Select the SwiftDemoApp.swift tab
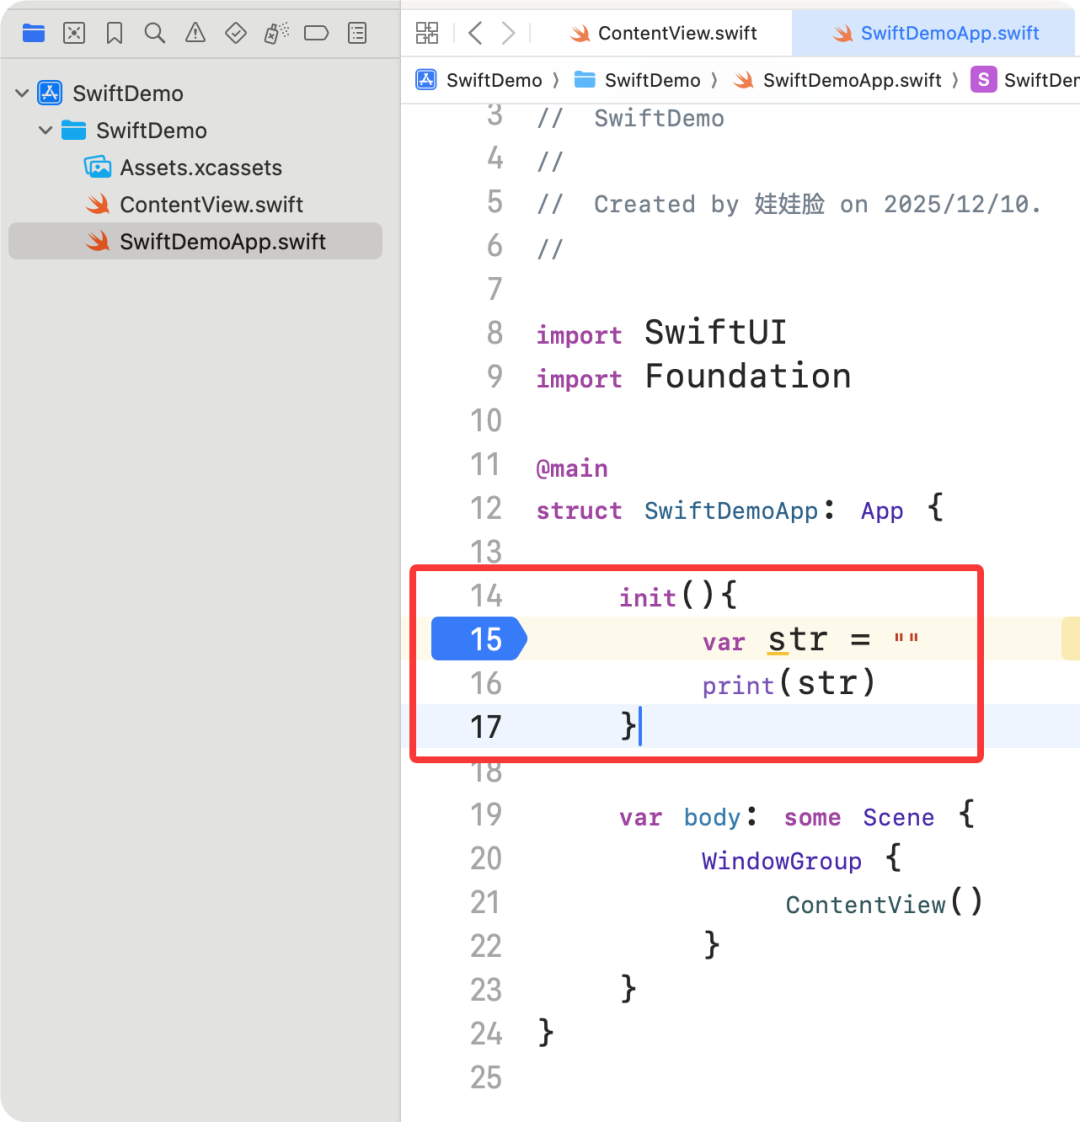This screenshot has width=1080, height=1122. pyautogui.click(x=935, y=33)
